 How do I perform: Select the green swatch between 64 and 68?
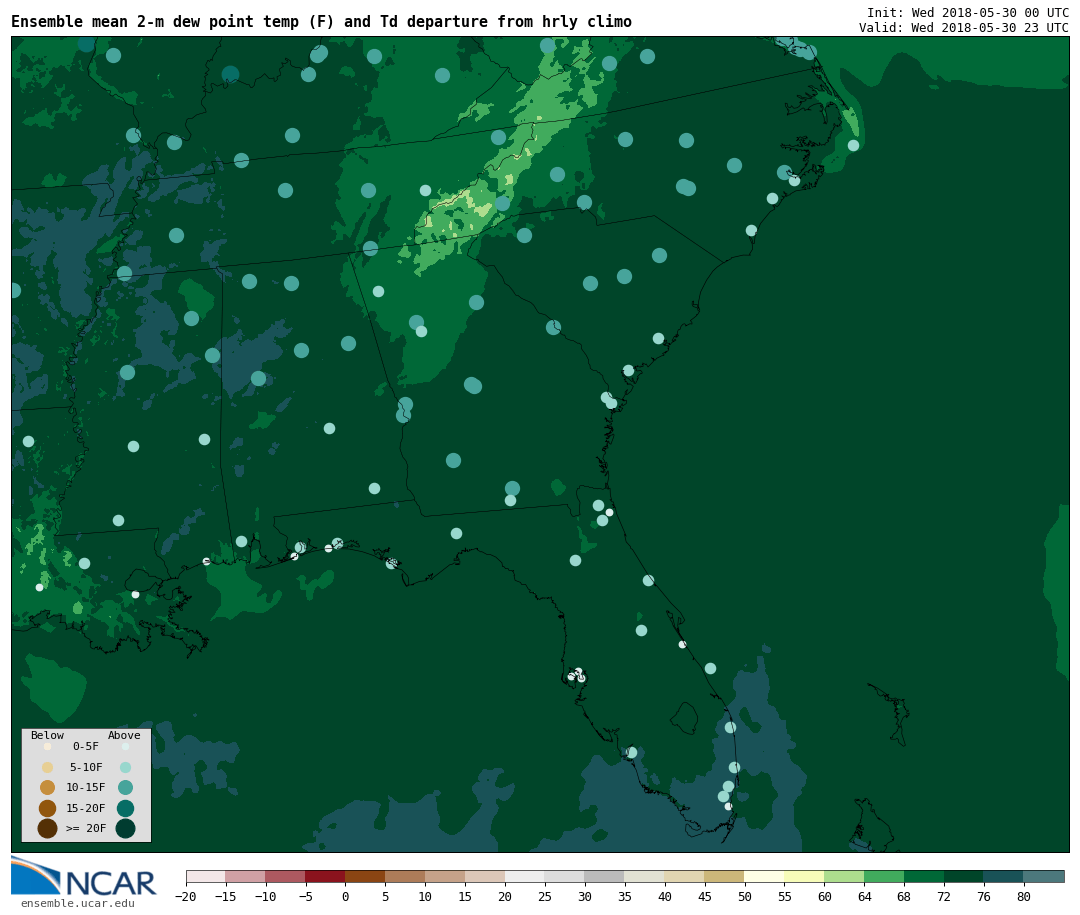click(x=884, y=876)
